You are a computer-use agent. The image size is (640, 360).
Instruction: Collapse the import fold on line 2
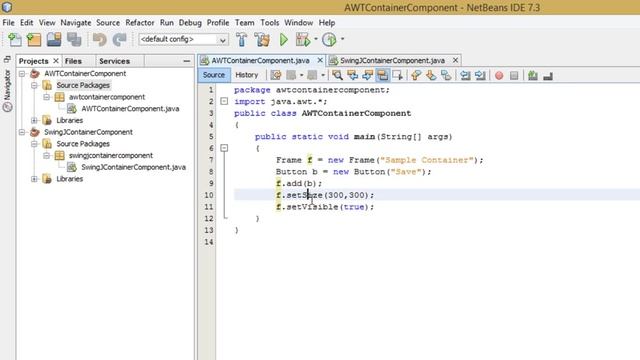[224, 101]
